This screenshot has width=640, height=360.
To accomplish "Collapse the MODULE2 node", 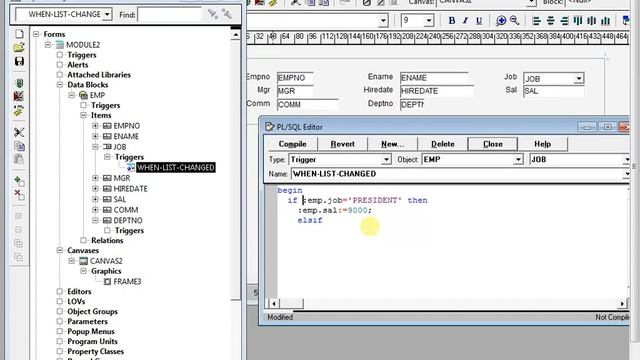I will (48, 44).
